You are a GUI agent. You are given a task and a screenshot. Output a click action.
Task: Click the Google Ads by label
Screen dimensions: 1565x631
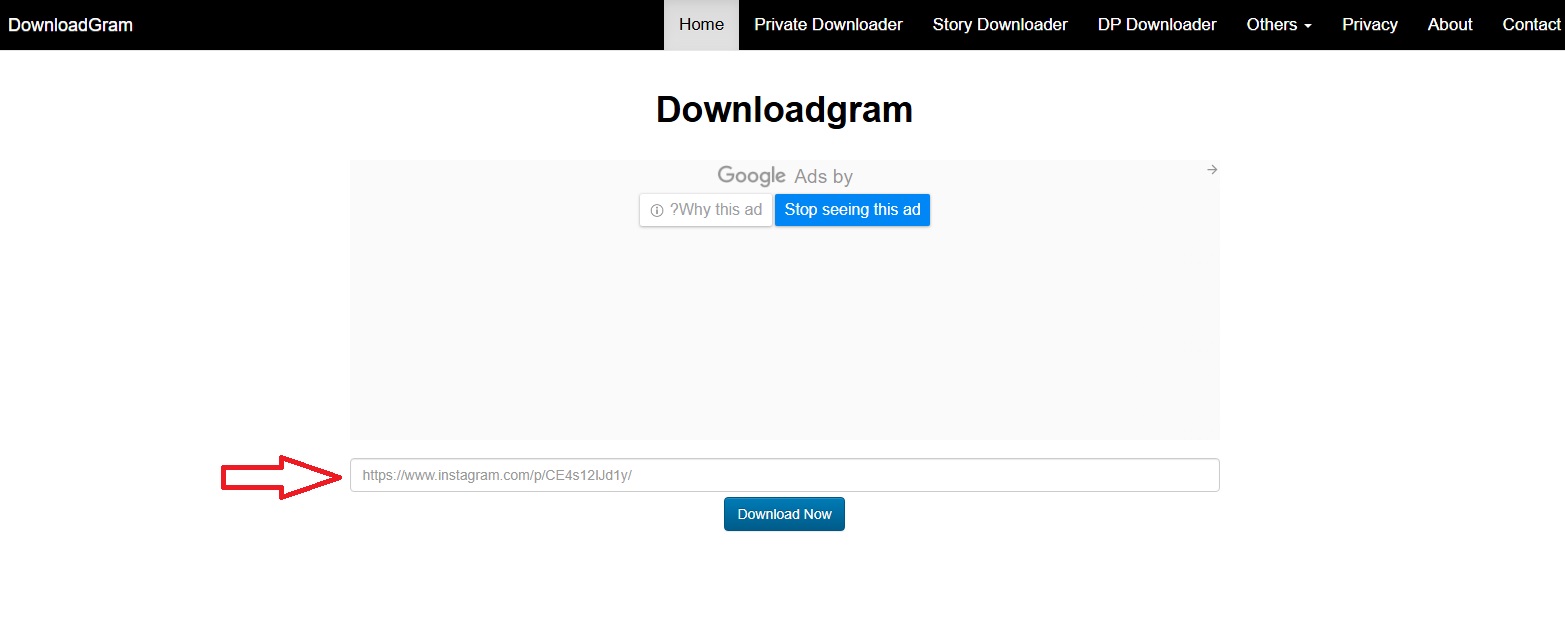[785, 176]
